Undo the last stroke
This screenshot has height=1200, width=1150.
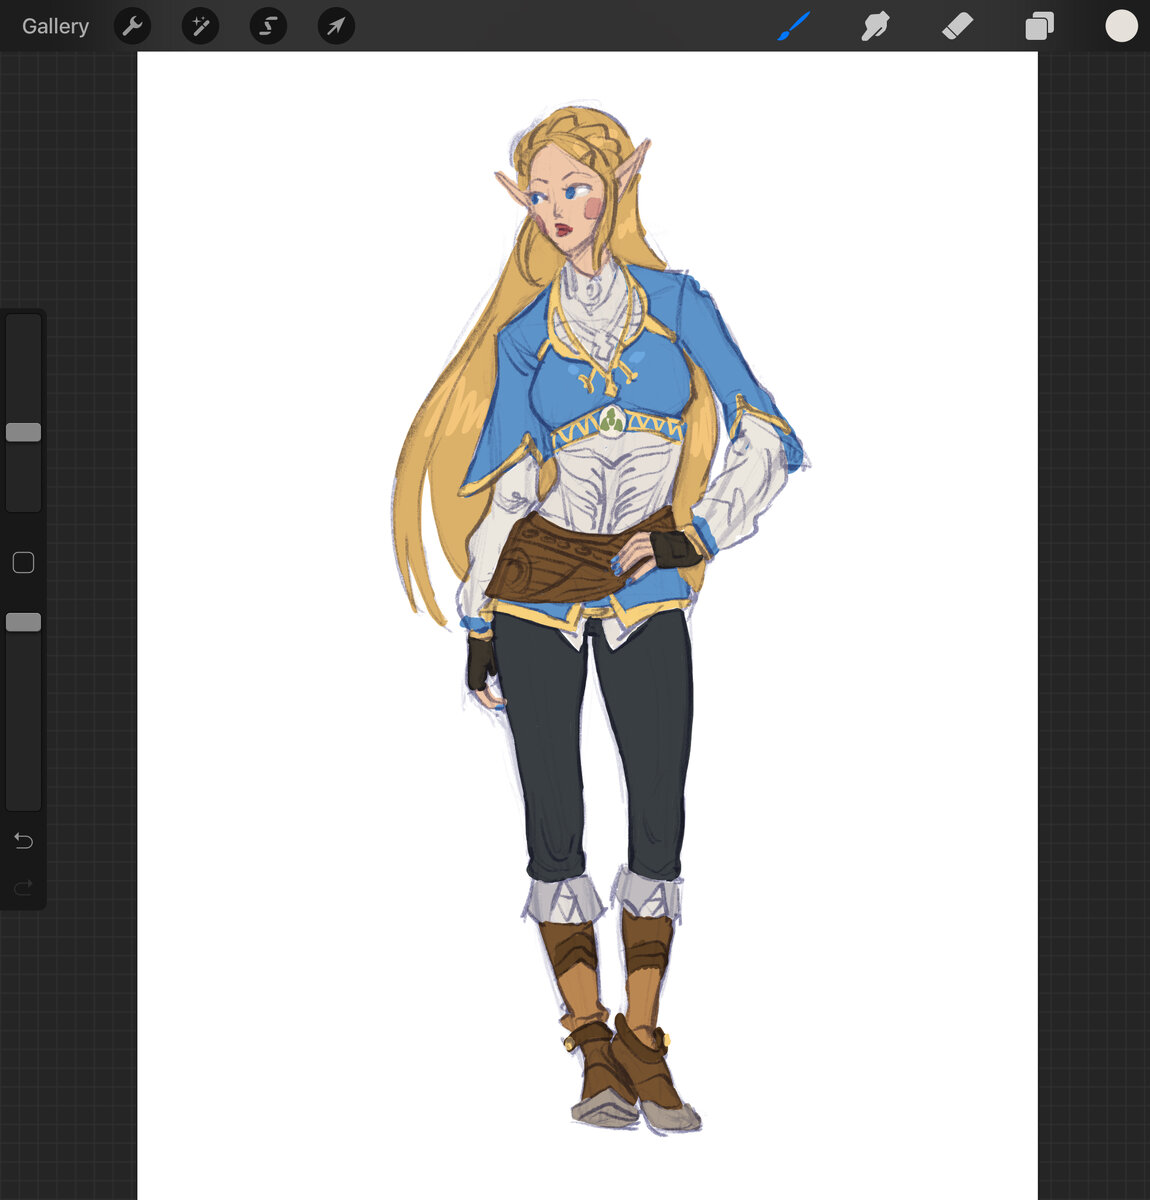[x=24, y=841]
